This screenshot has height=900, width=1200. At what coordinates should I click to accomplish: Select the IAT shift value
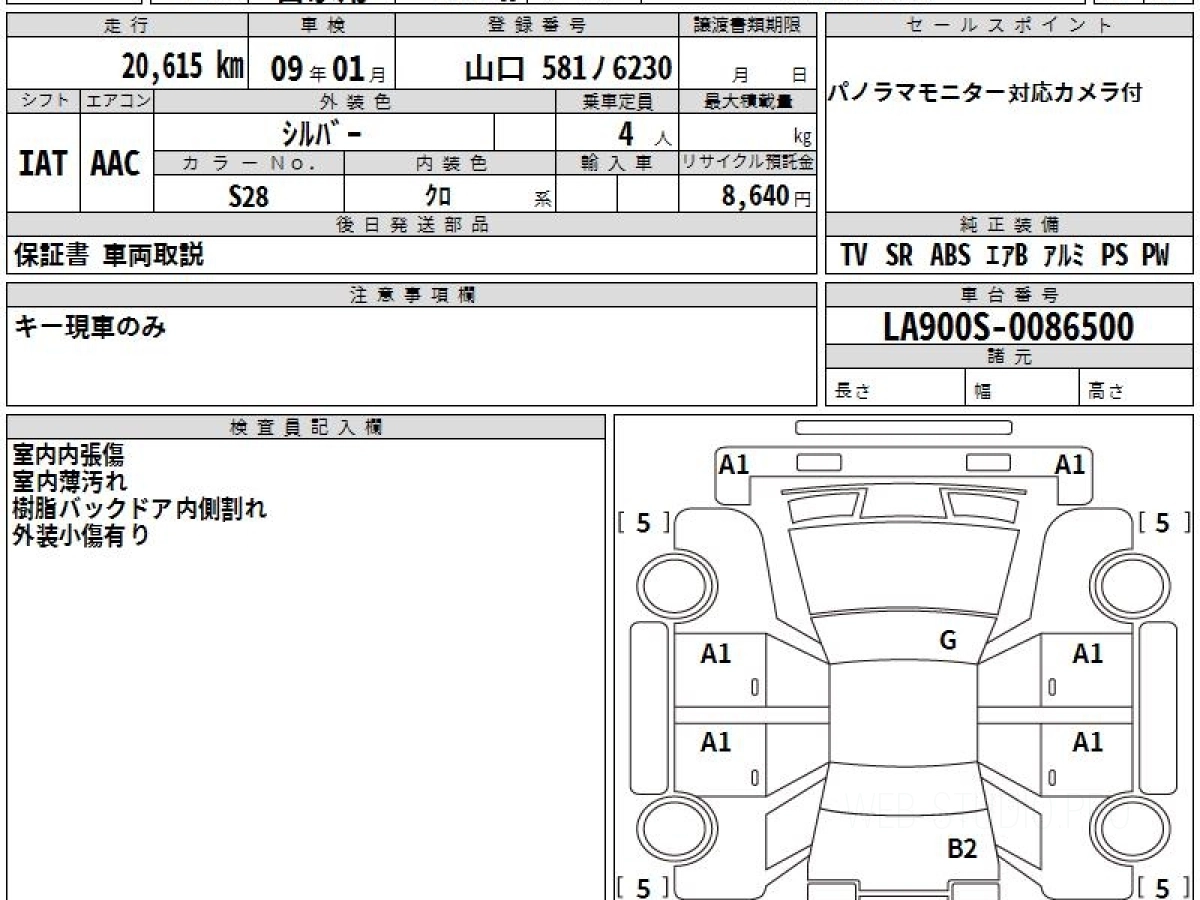click(44, 163)
